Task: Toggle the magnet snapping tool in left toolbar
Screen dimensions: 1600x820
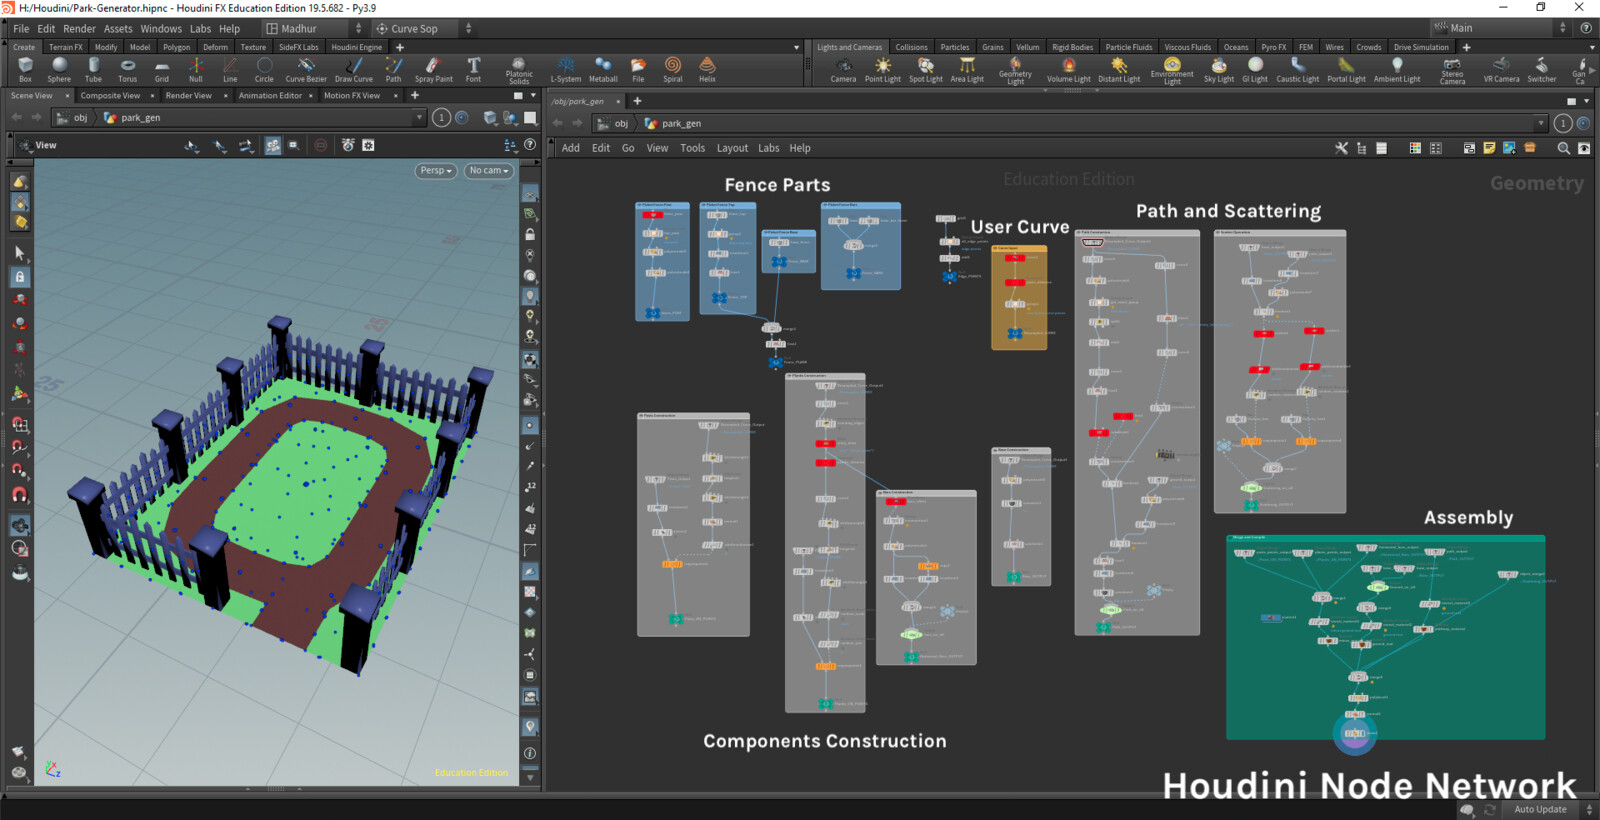Action: pos(20,495)
